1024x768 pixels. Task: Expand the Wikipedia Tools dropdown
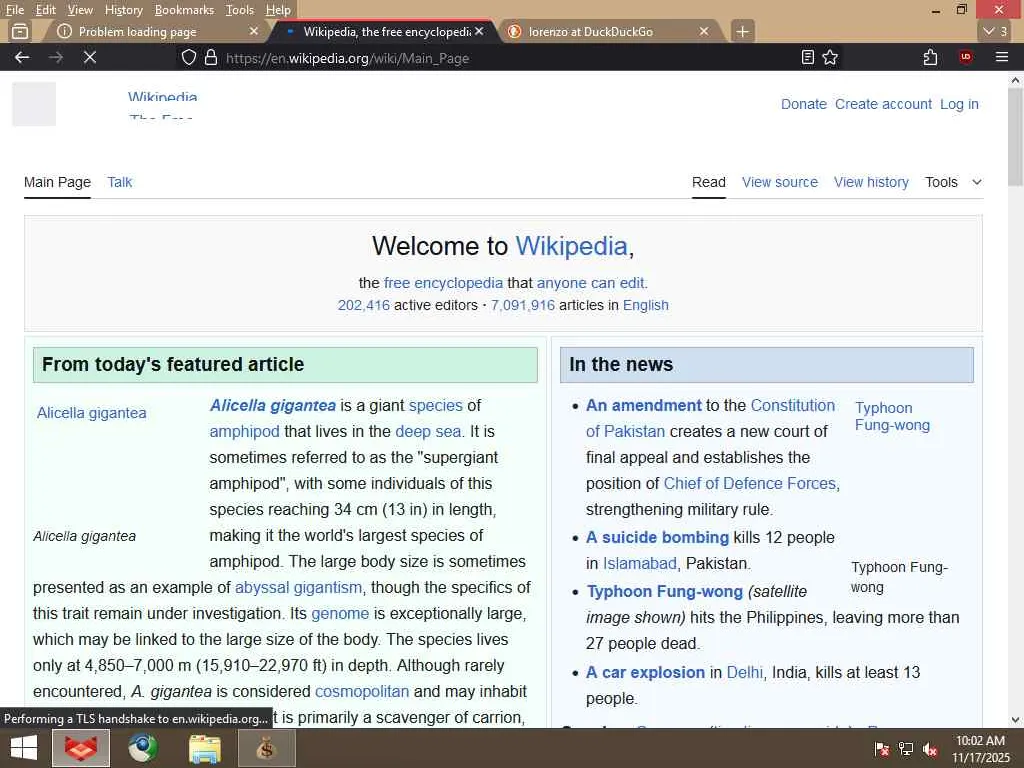coord(953,182)
